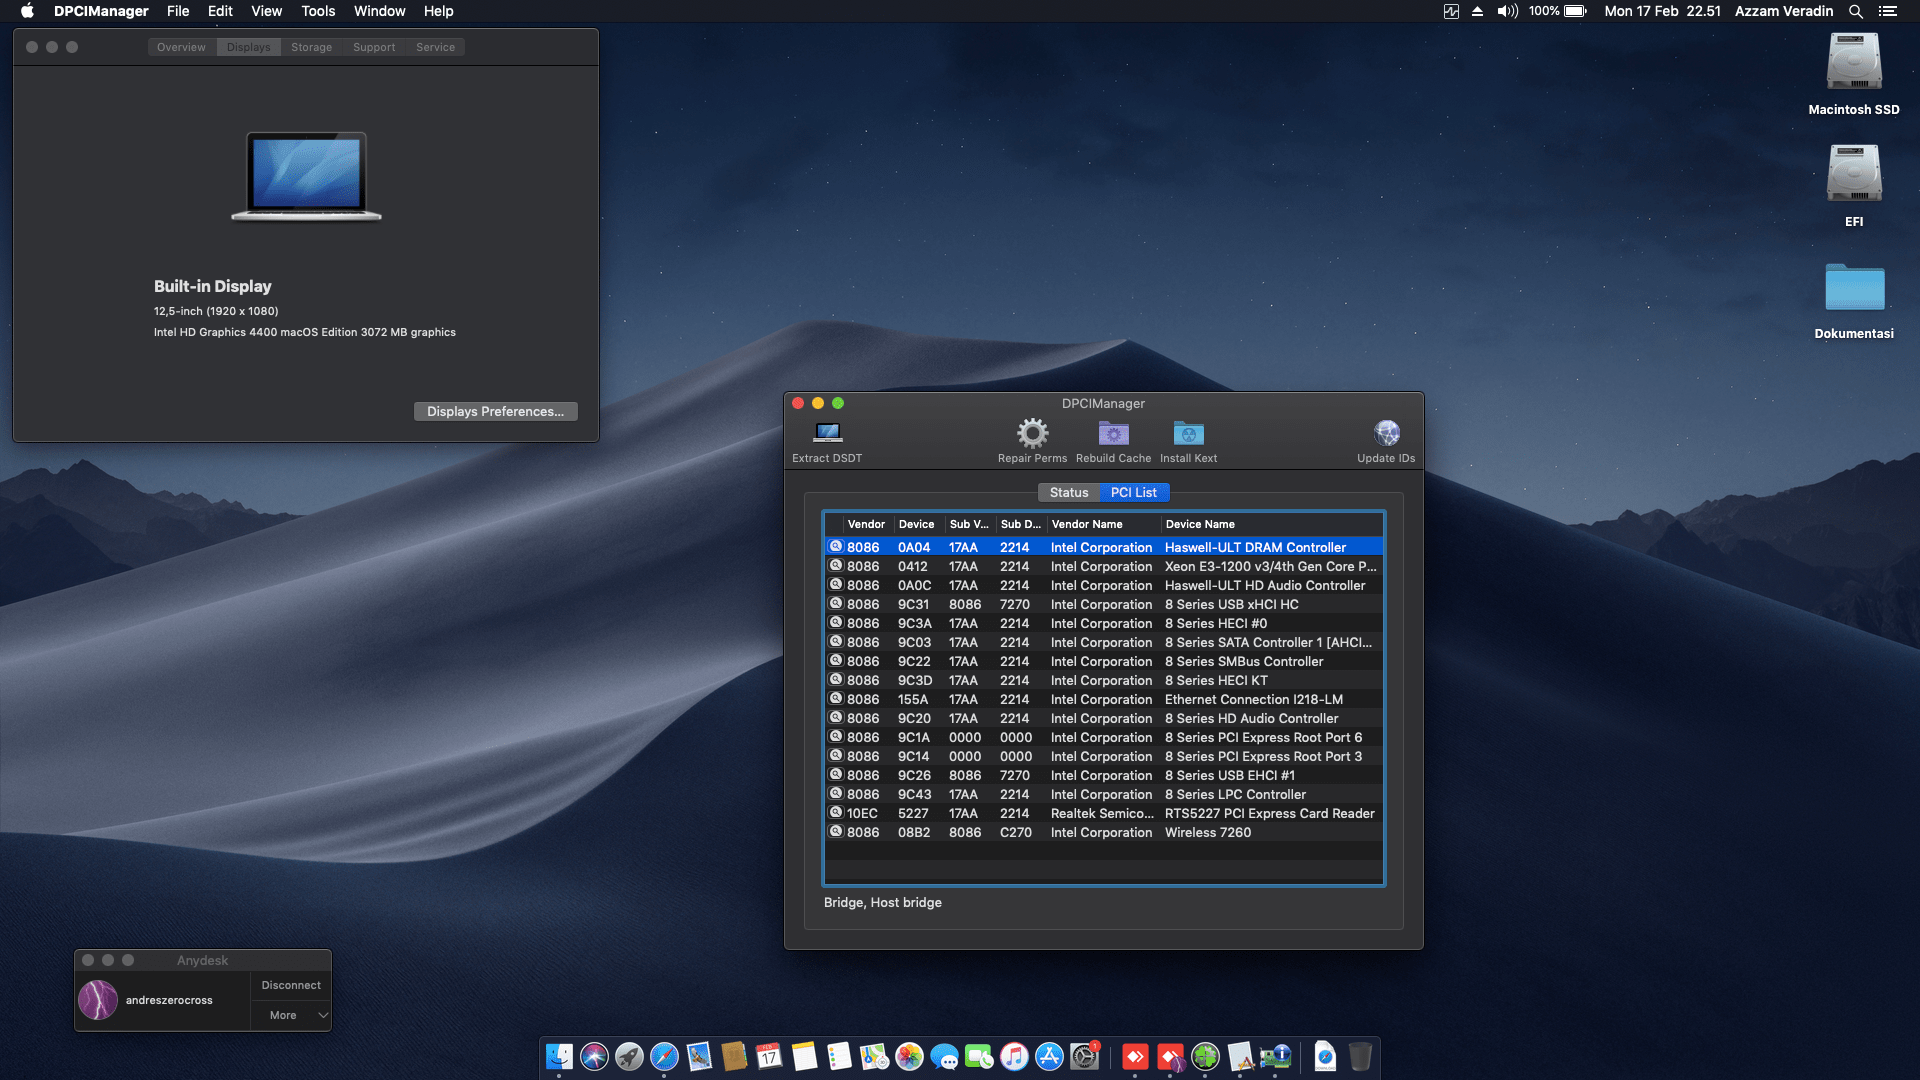Open Calendar icon showing 17 in dock
Screen dimensions: 1920x1080
[769, 1056]
